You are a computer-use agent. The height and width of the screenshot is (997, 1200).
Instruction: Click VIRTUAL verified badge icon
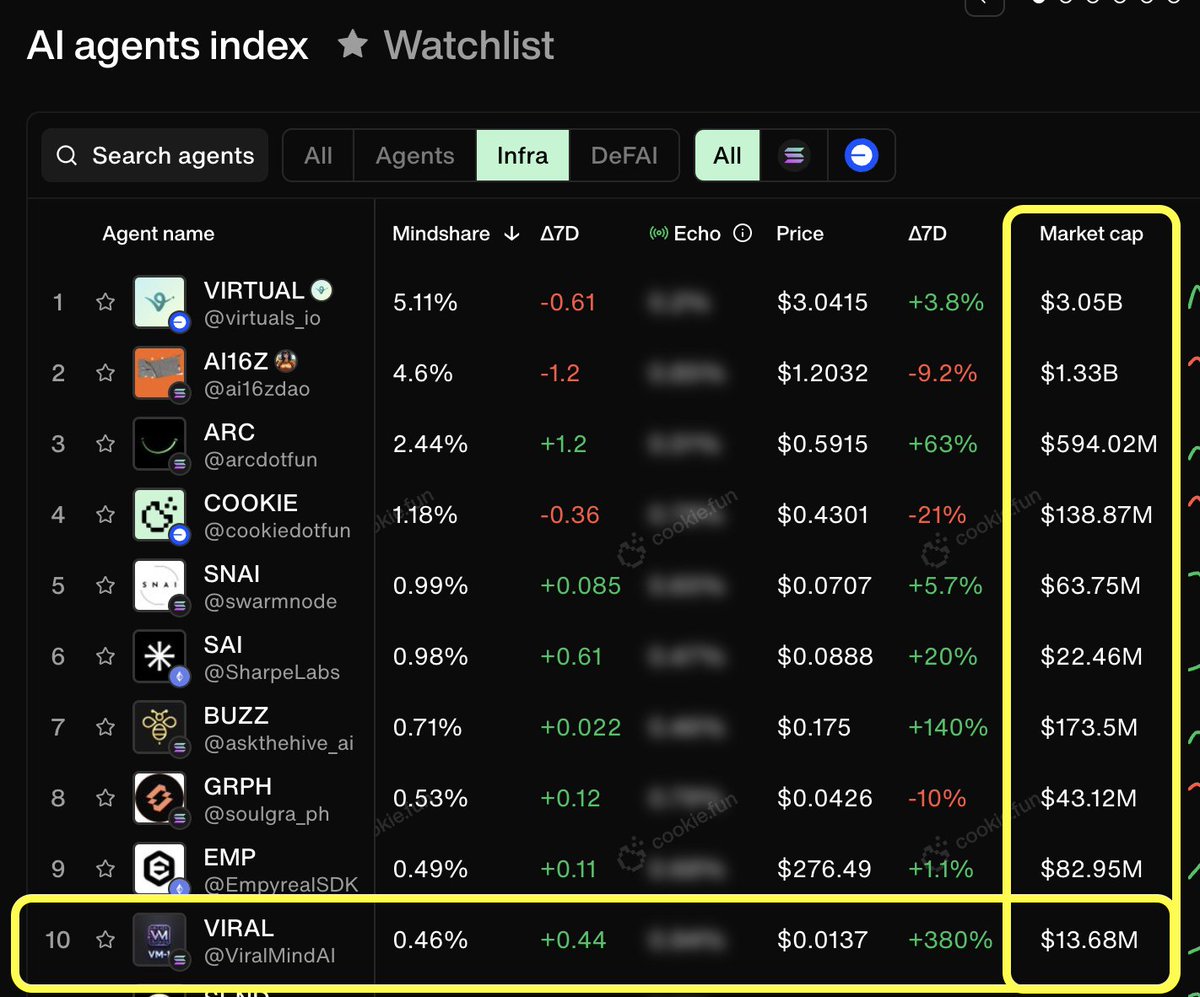(x=322, y=290)
